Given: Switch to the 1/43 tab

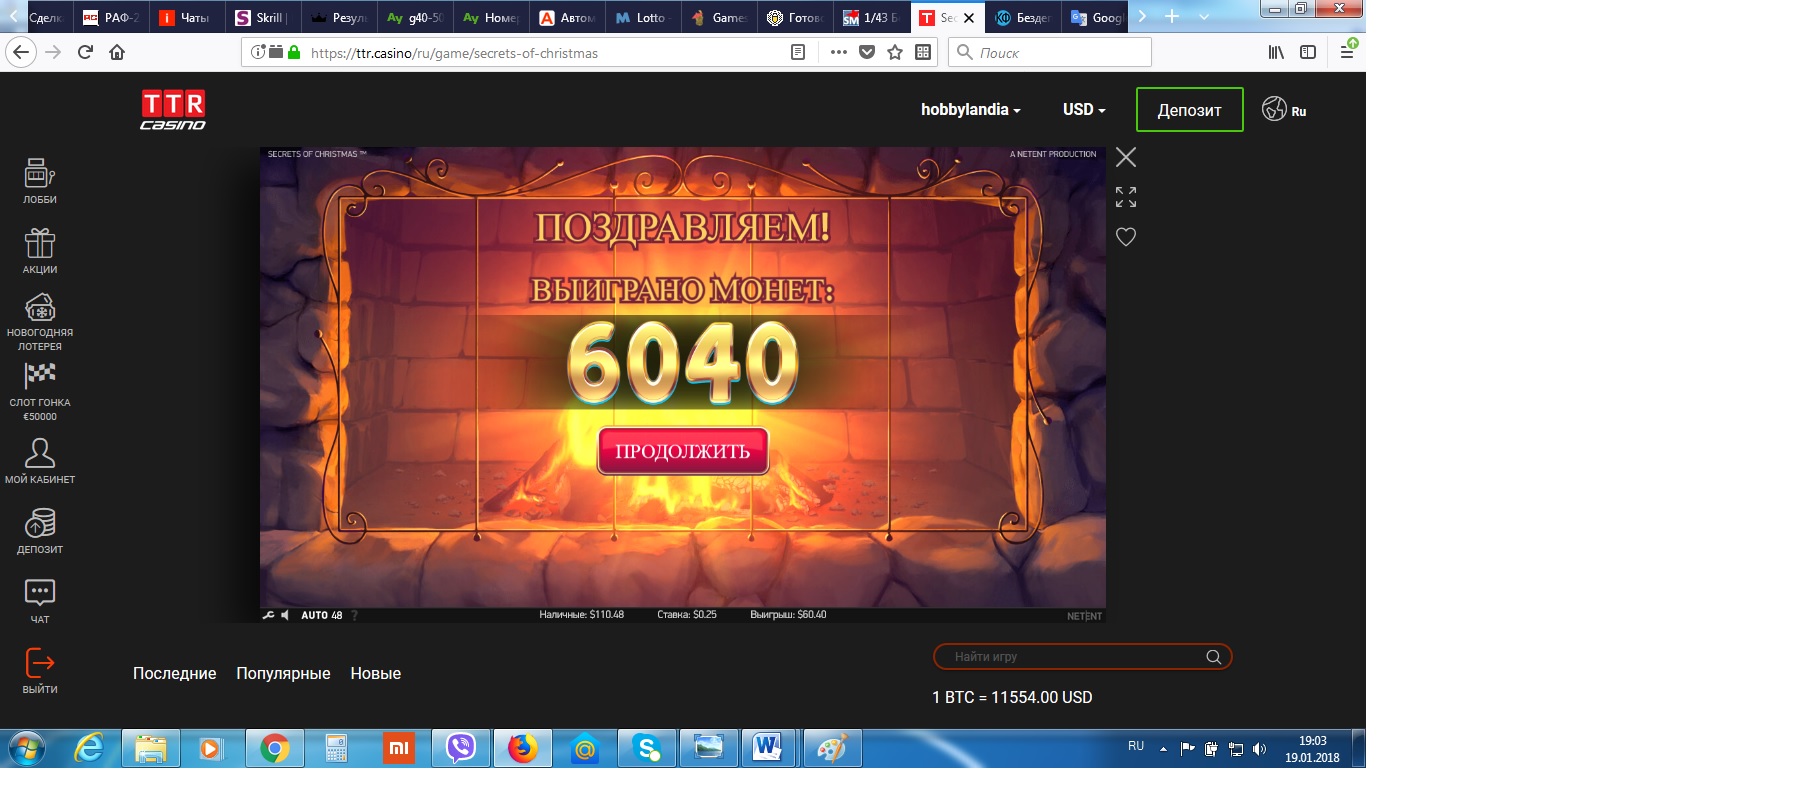Looking at the screenshot, I should pos(870,18).
